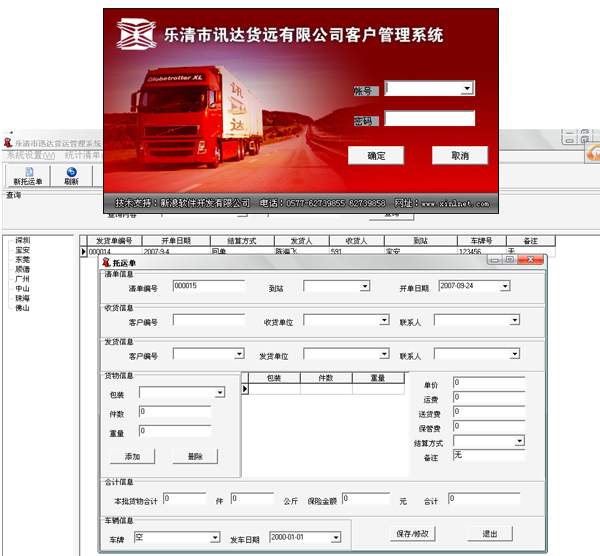The height and width of the screenshot is (556, 600).
Task: Click the 删除 button
Action: tap(194, 456)
